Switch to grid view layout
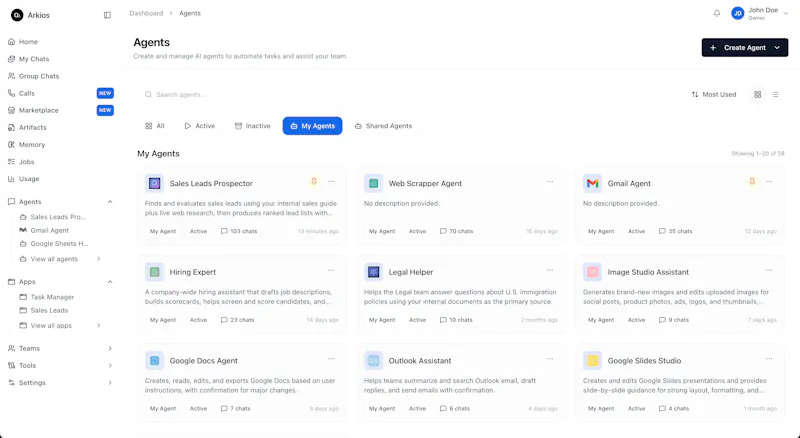Image resolution: width=800 pixels, height=438 pixels. [x=758, y=94]
